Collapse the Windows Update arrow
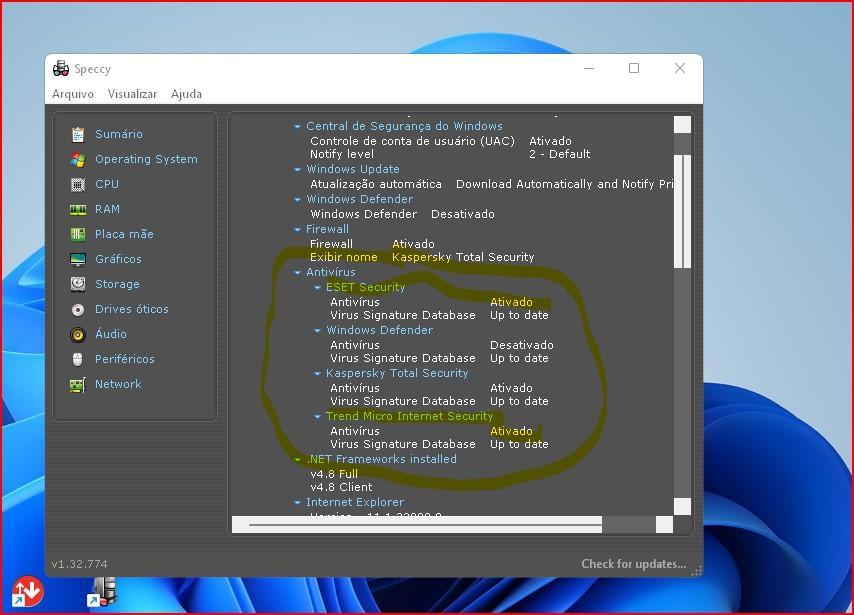This screenshot has width=854, height=615. click(x=297, y=169)
